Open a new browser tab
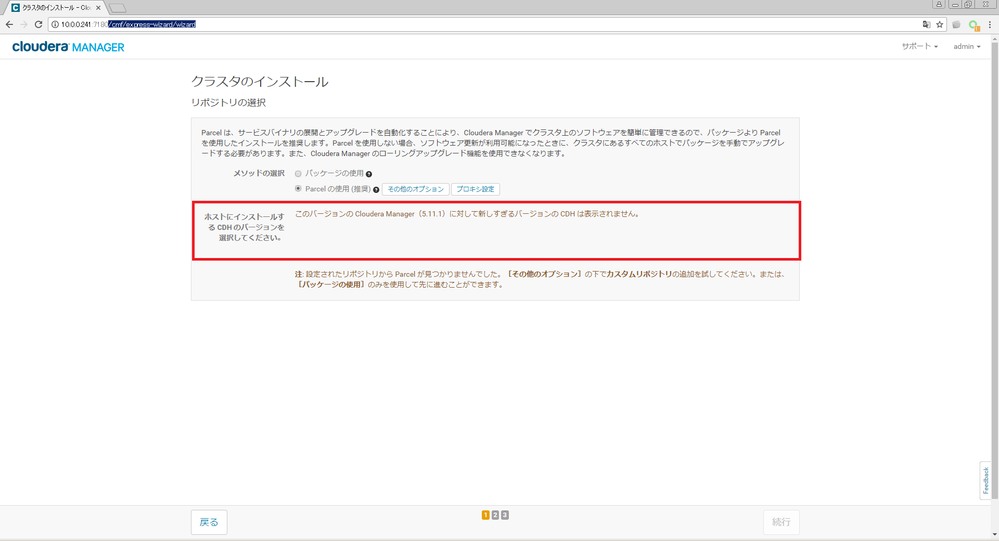The image size is (999, 541). pyautogui.click(x=117, y=8)
